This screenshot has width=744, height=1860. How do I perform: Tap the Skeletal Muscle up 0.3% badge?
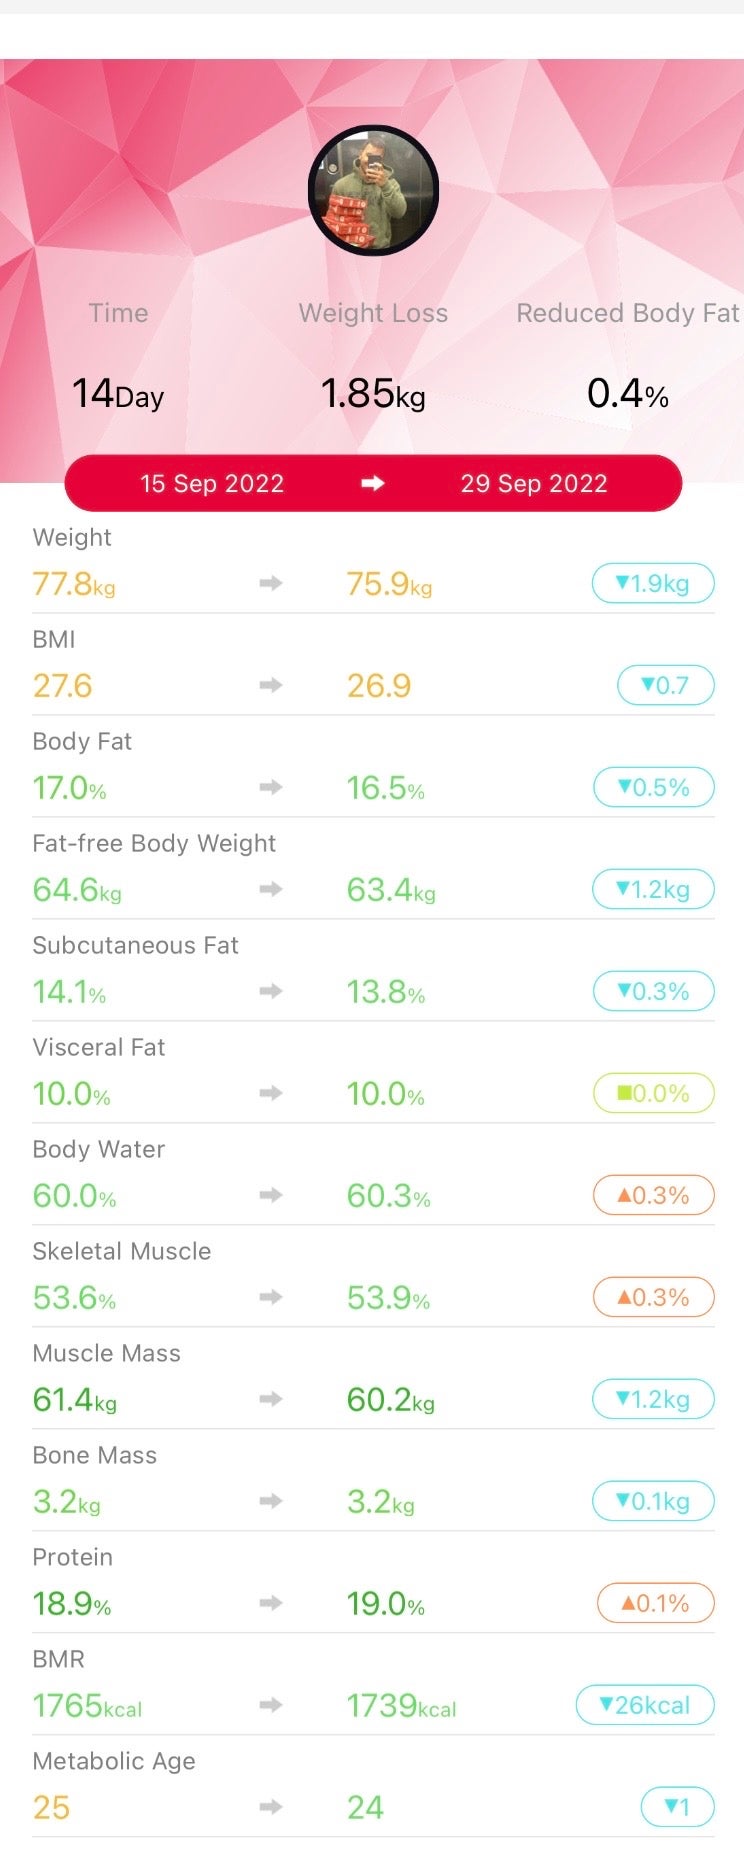[654, 1297]
